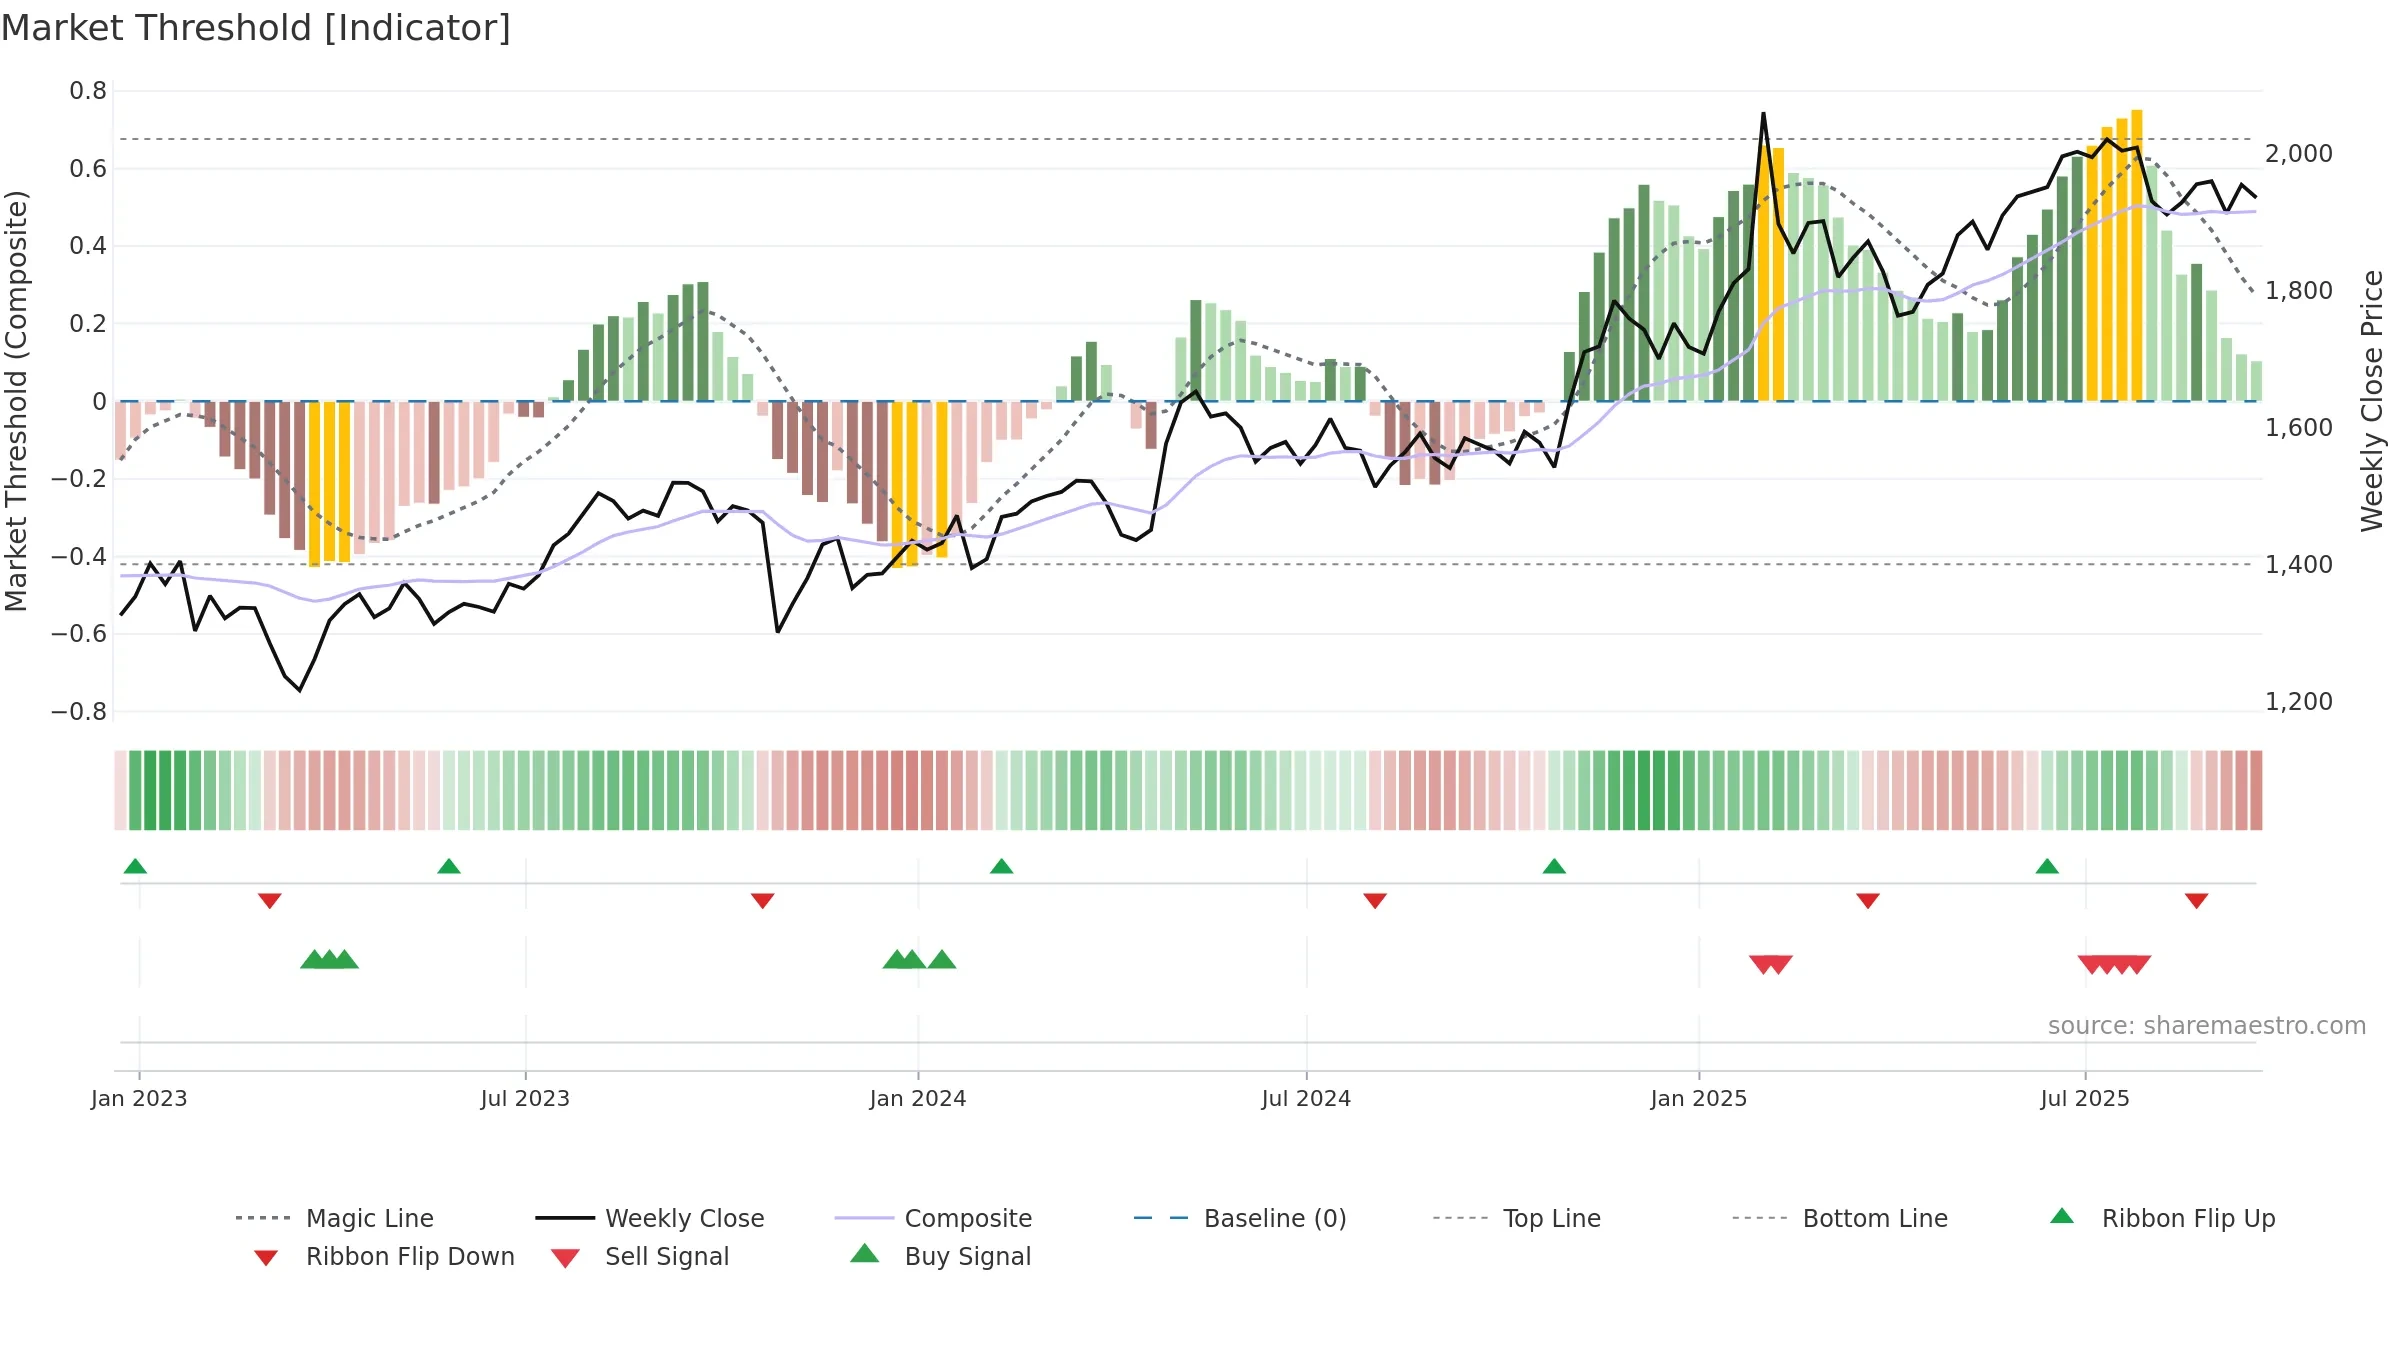The width and height of the screenshot is (2400, 1350).
Task: Click the red Ribbon Flip Down legend triangle
Action: tap(266, 1258)
